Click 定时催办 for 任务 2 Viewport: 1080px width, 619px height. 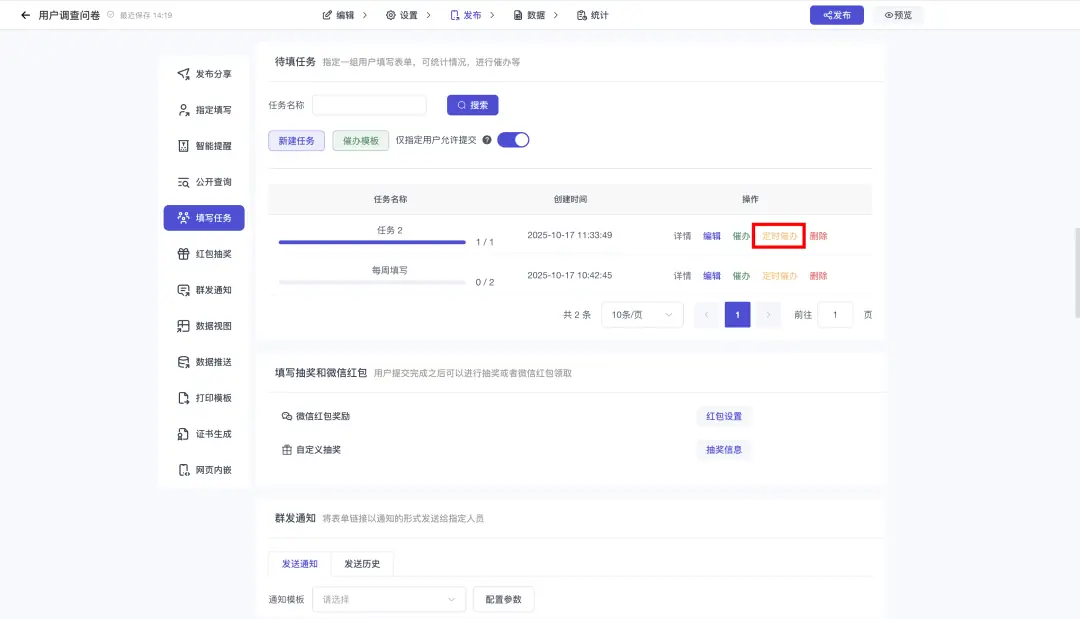780,235
